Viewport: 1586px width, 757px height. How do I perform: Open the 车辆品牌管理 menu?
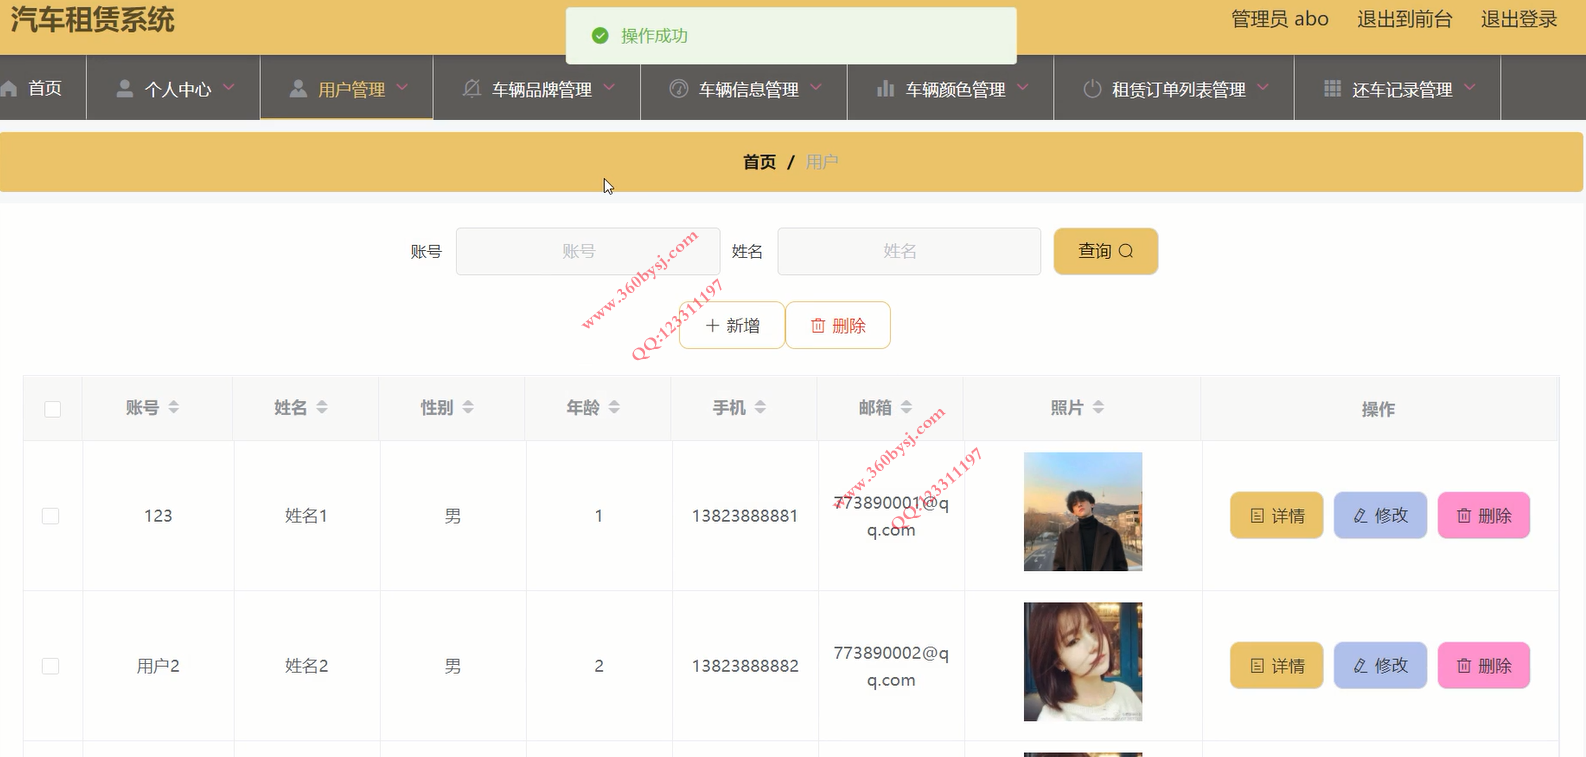click(x=537, y=88)
